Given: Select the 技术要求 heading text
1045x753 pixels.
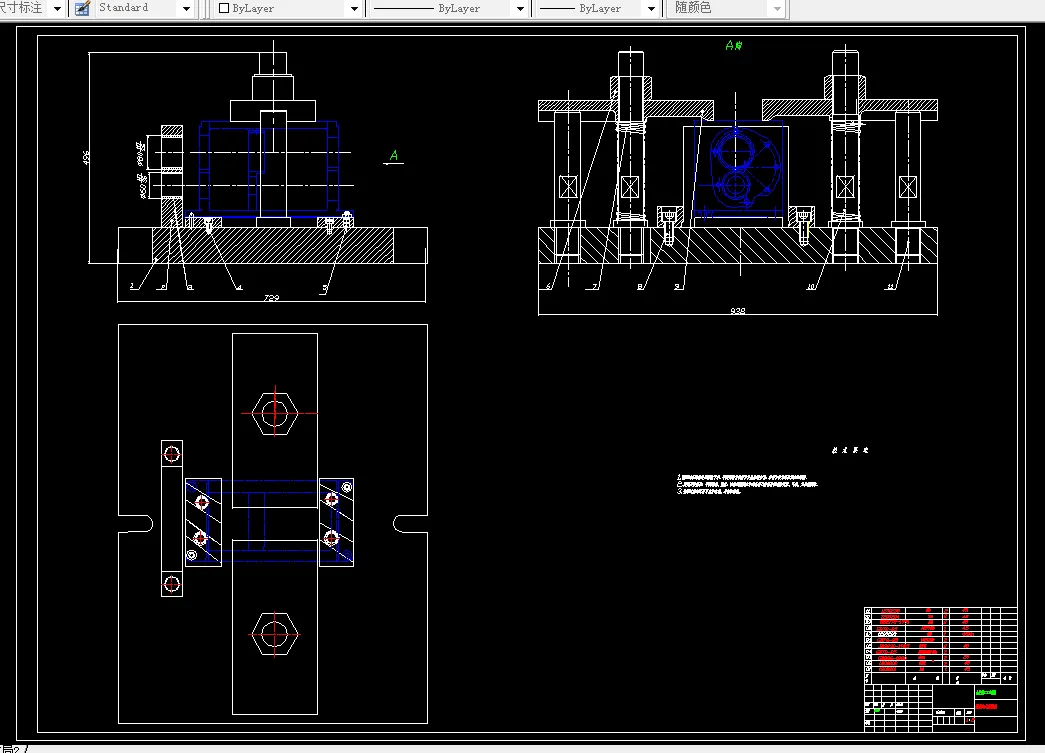Looking at the screenshot, I should [x=850, y=450].
